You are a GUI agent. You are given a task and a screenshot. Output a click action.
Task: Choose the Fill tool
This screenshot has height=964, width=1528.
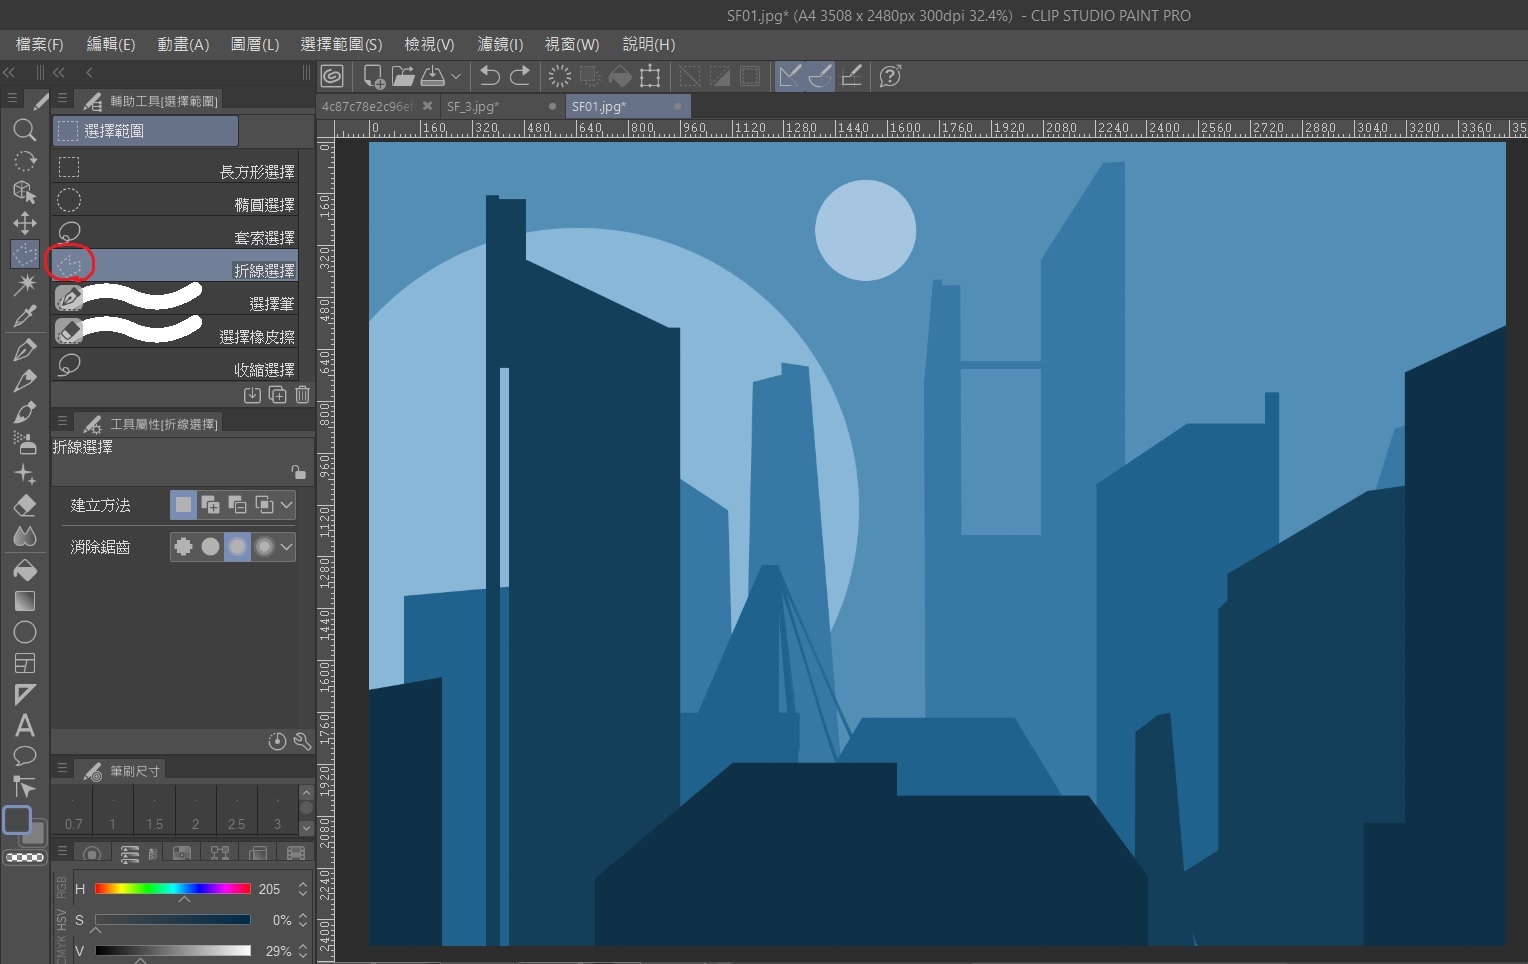[25, 570]
